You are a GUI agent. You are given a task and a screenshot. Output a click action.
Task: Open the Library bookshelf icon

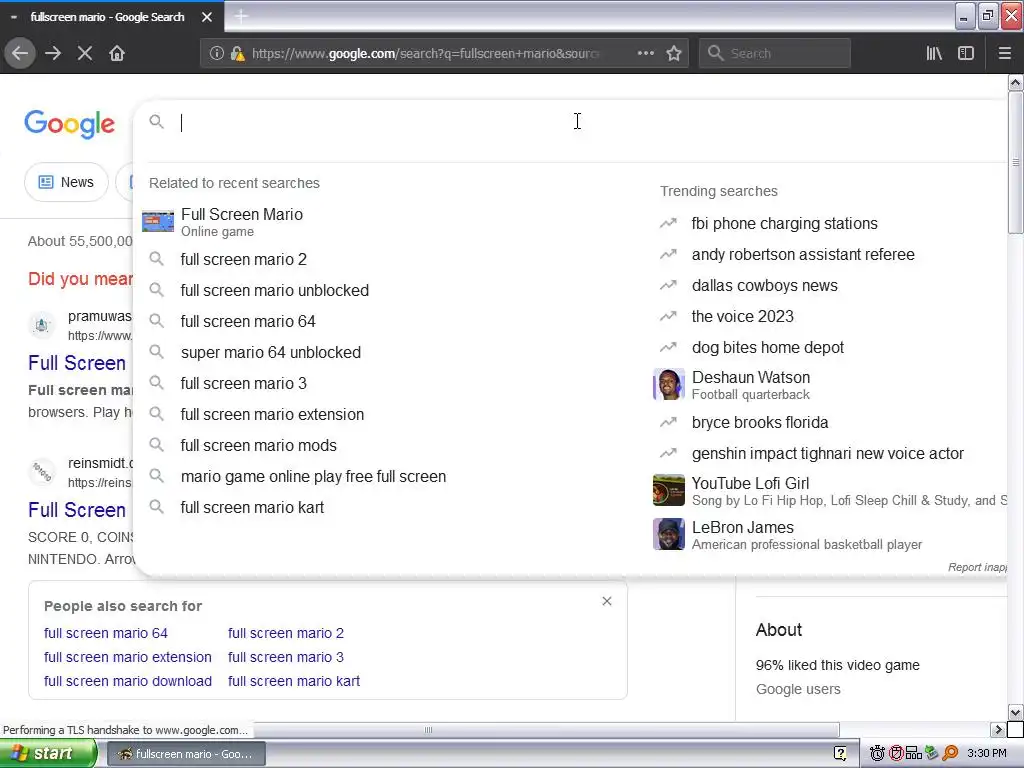pos(934,54)
